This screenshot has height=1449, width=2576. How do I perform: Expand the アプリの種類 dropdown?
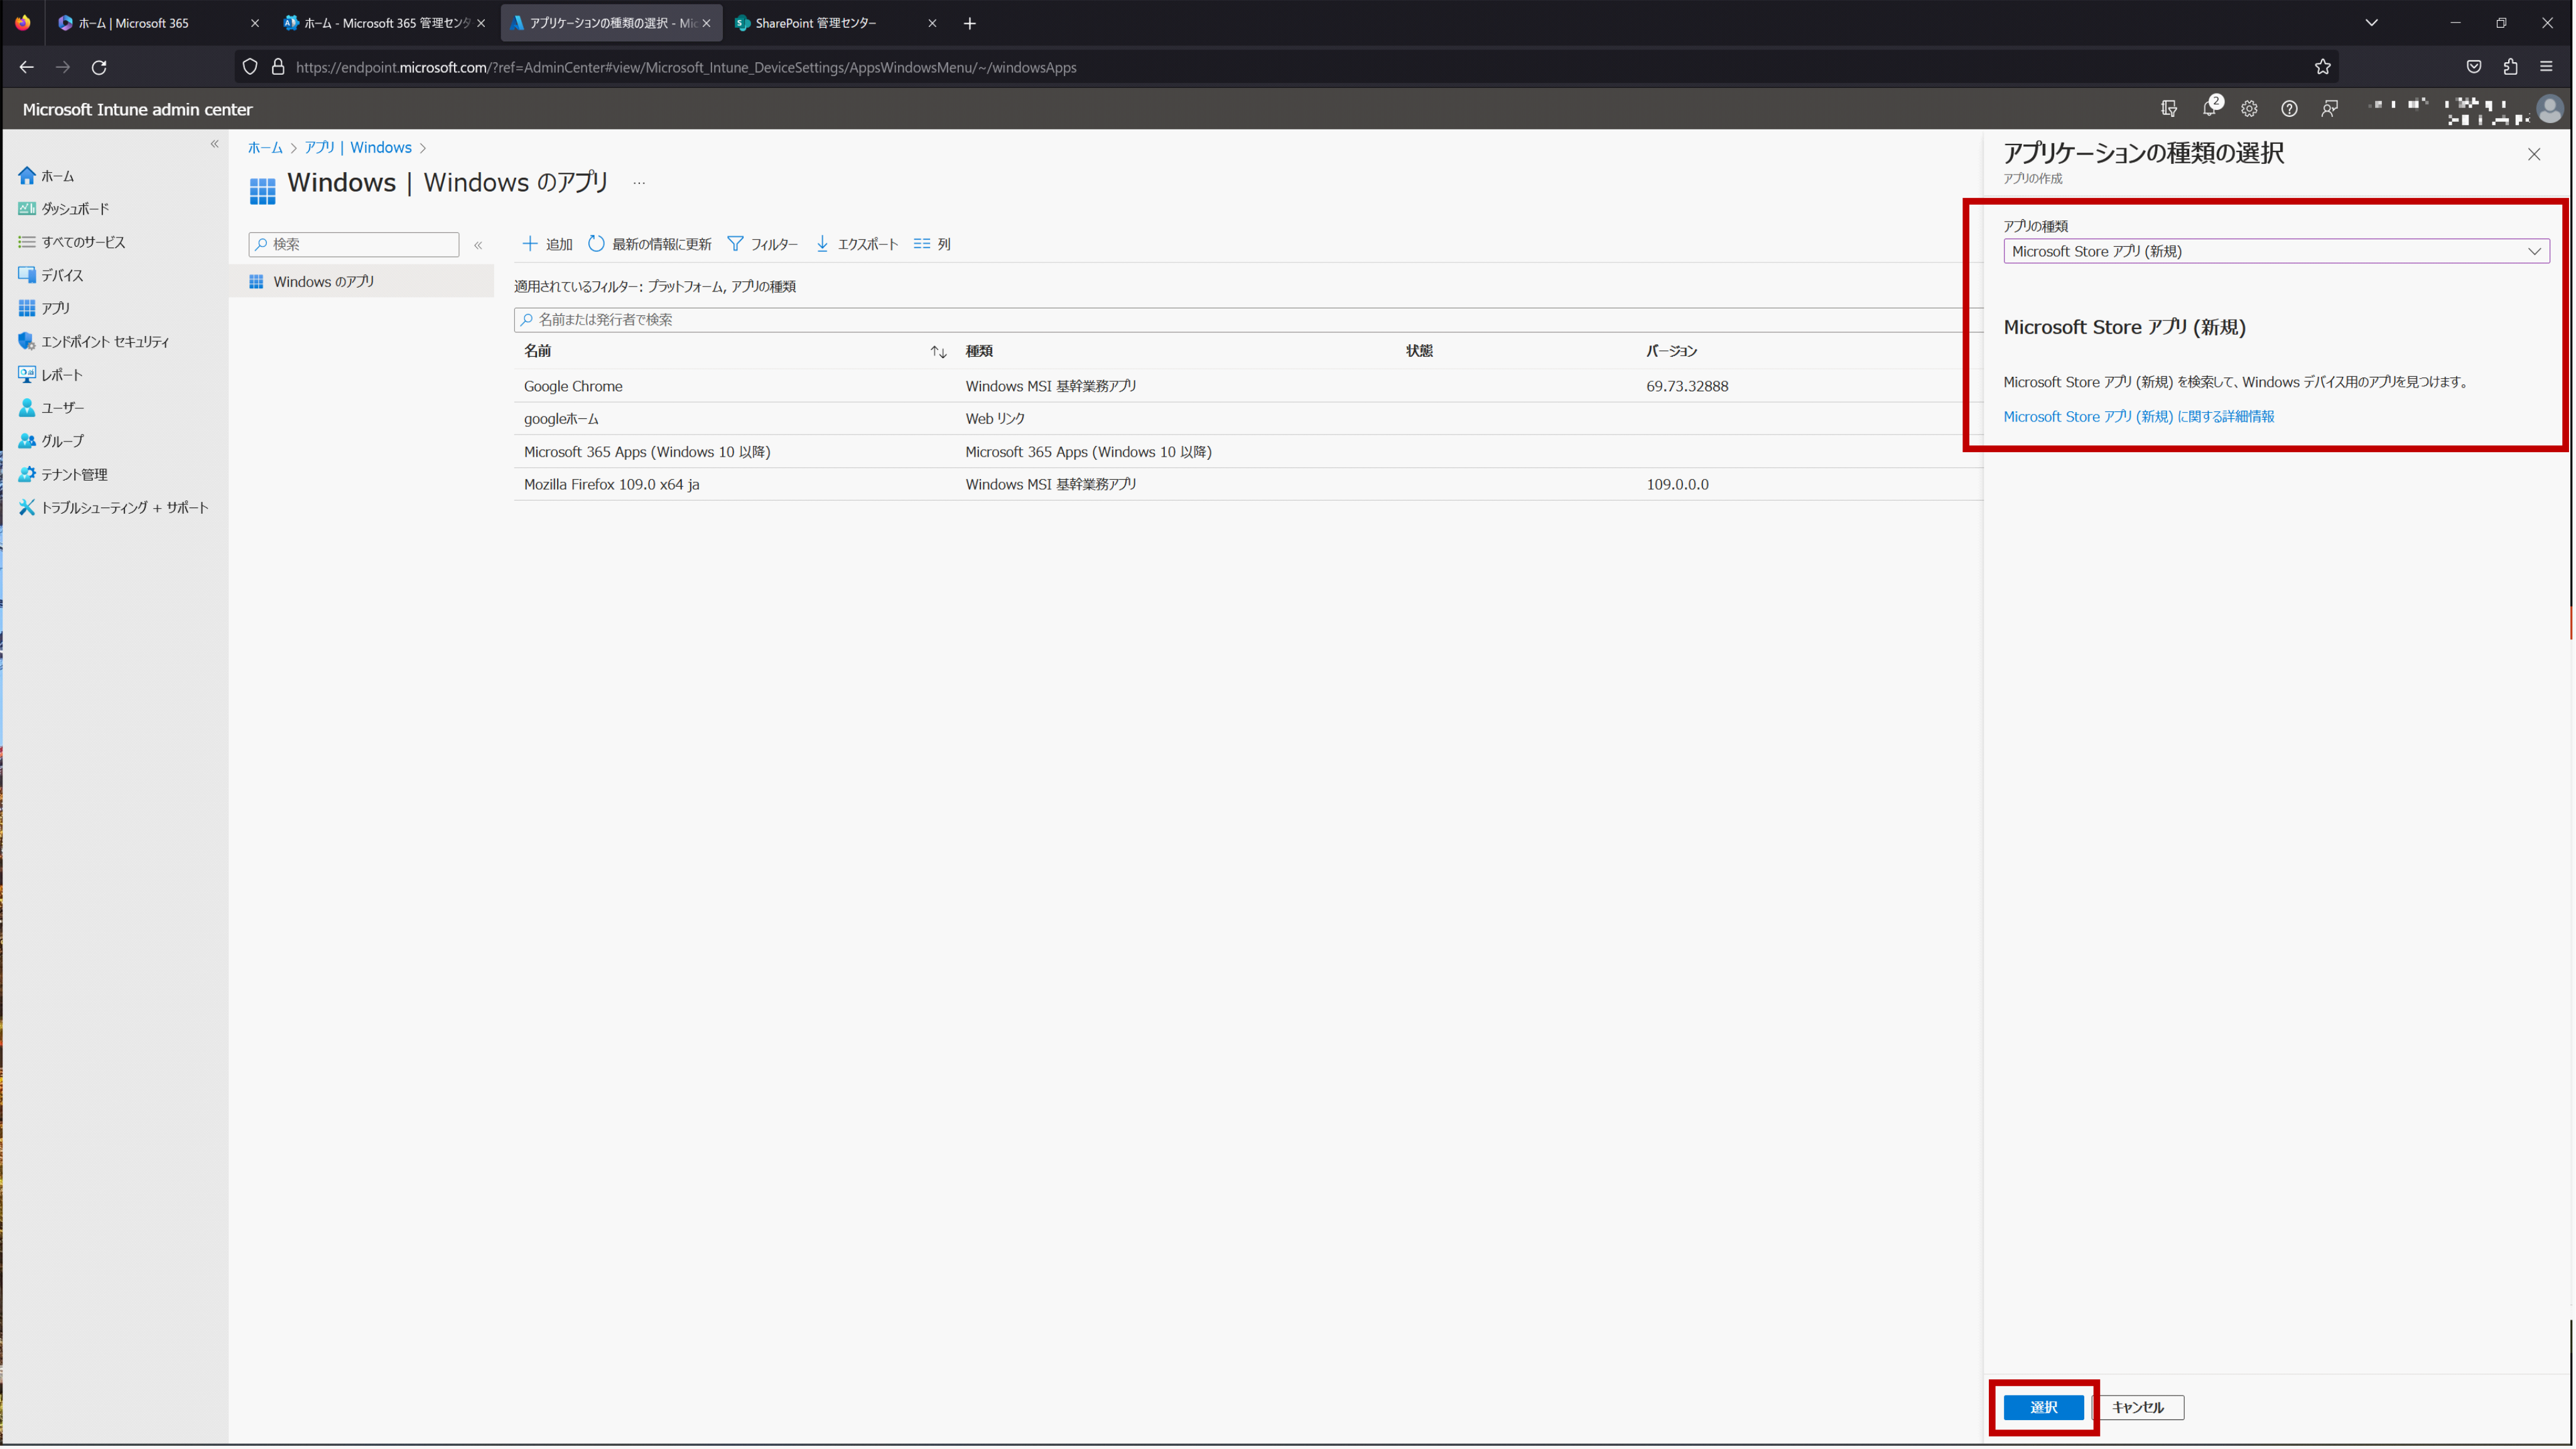(2276, 251)
